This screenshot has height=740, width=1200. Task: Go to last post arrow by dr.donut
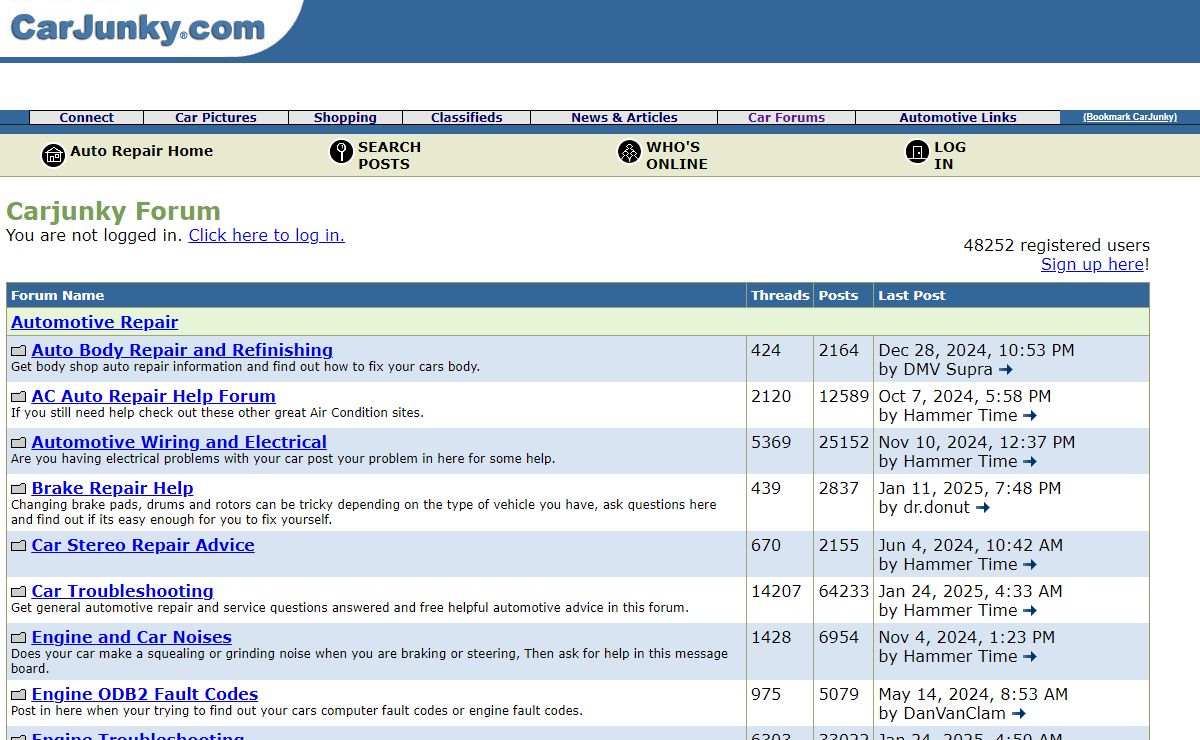(x=983, y=508)
